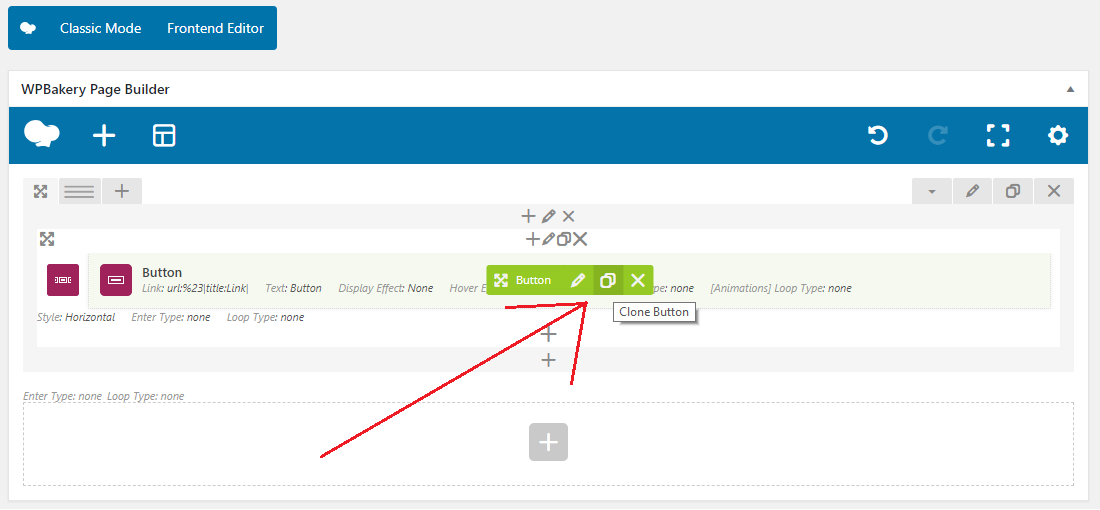Click 'Display Effect: None' text
1100x510 pixels.
click(386, 288)
